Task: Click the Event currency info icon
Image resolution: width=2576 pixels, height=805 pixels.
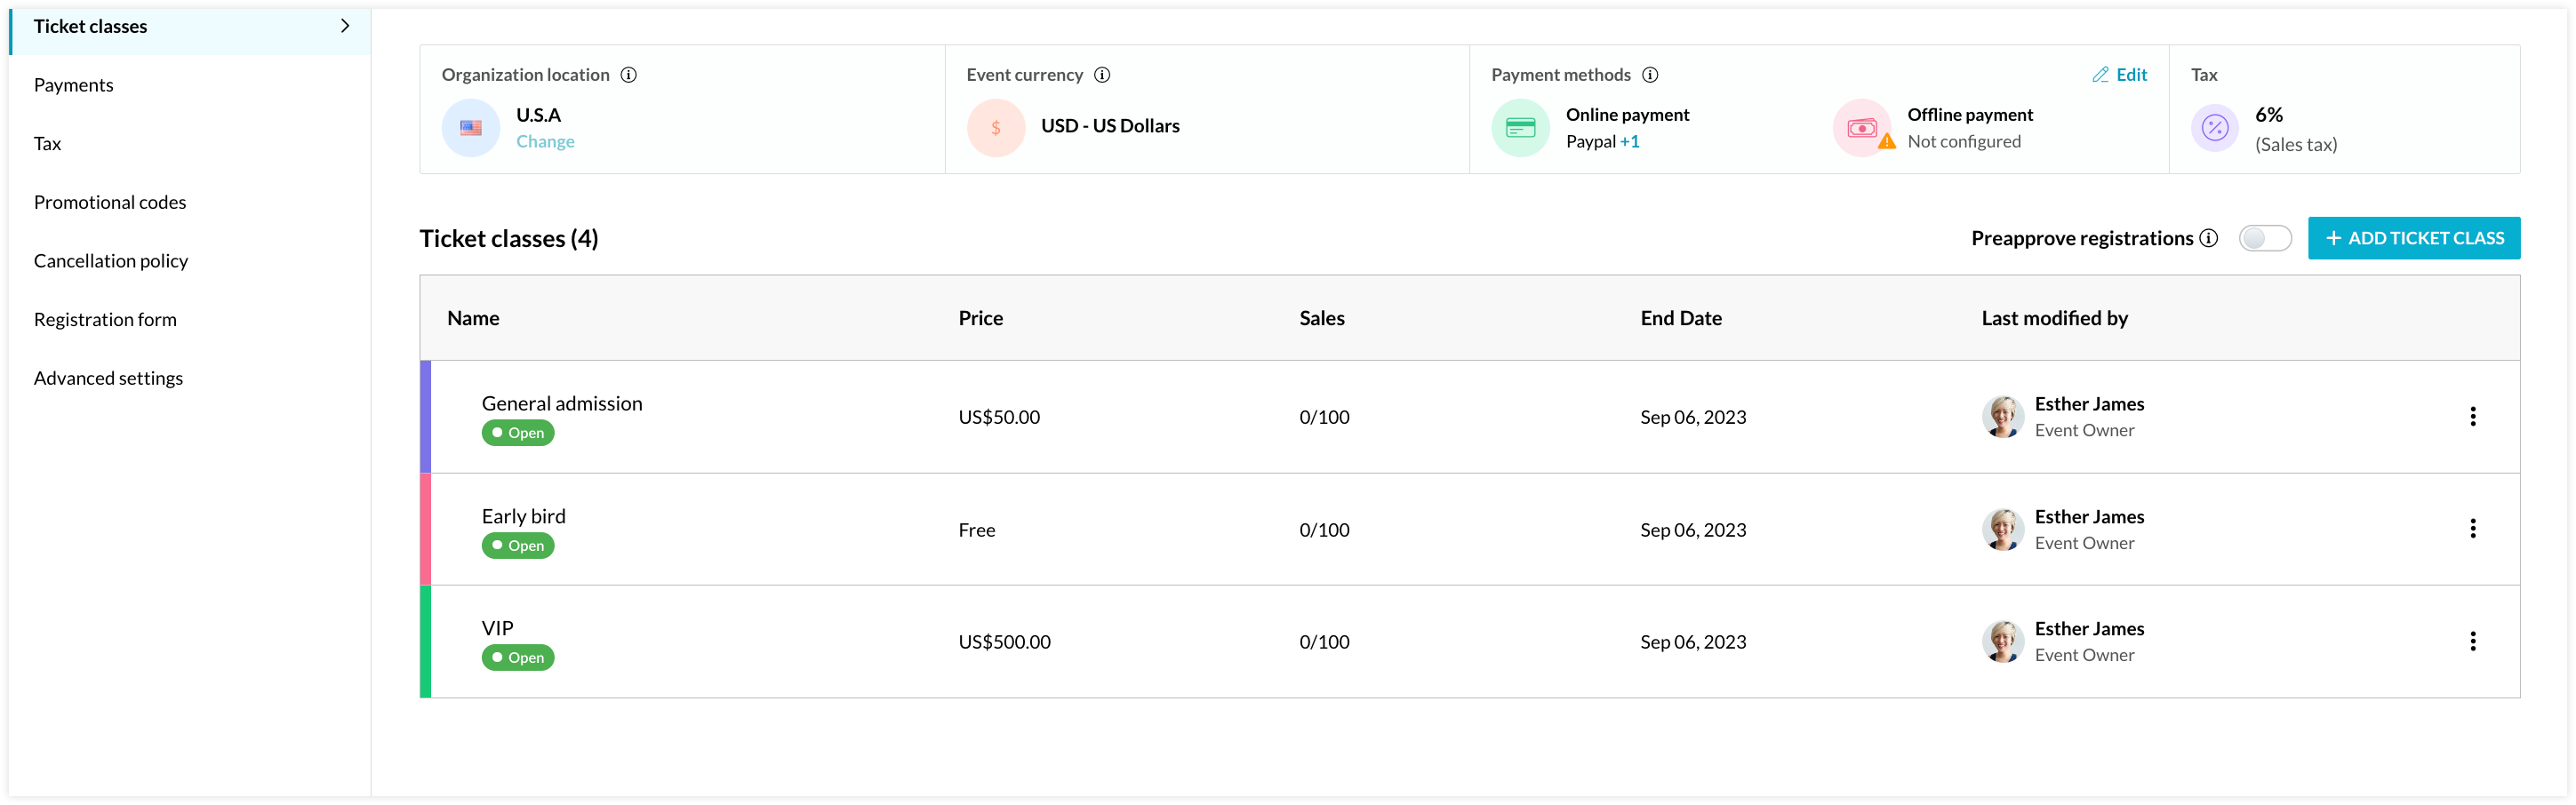Action: click(x=1103, y=74)
